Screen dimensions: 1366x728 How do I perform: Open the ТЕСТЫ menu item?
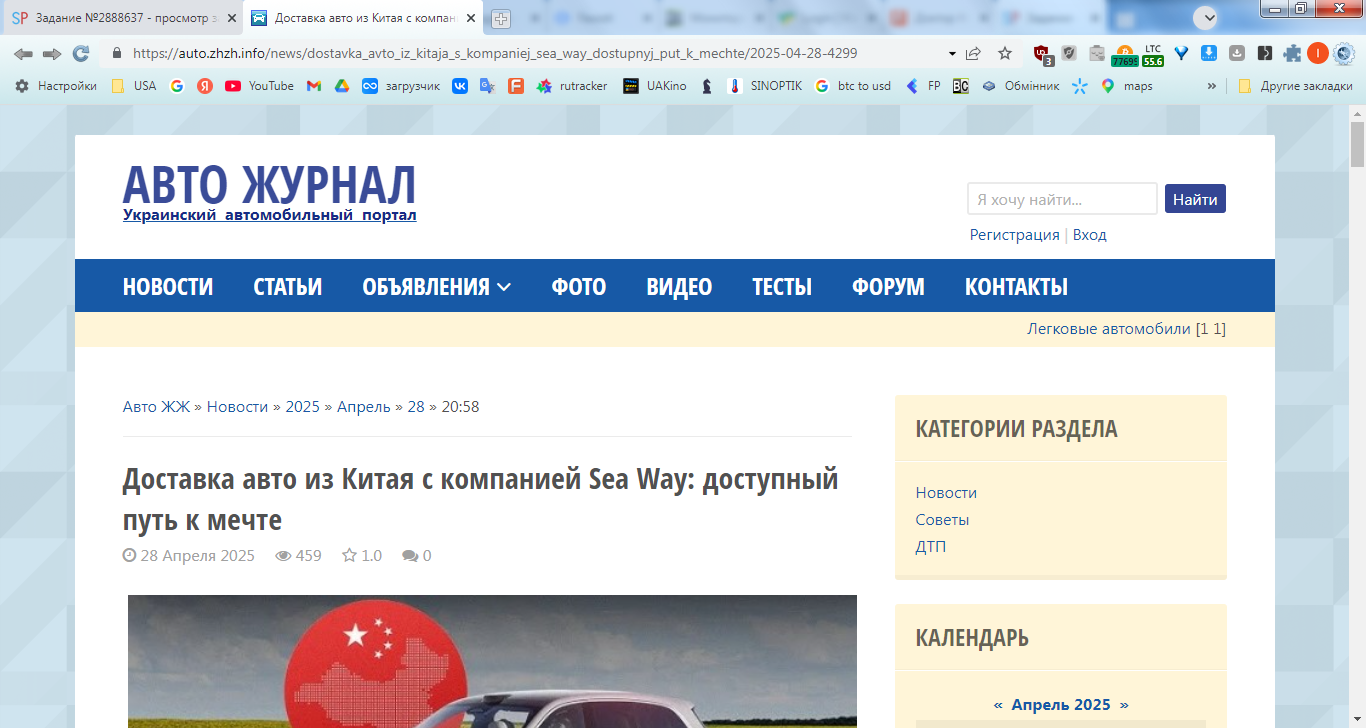[782, 287]
